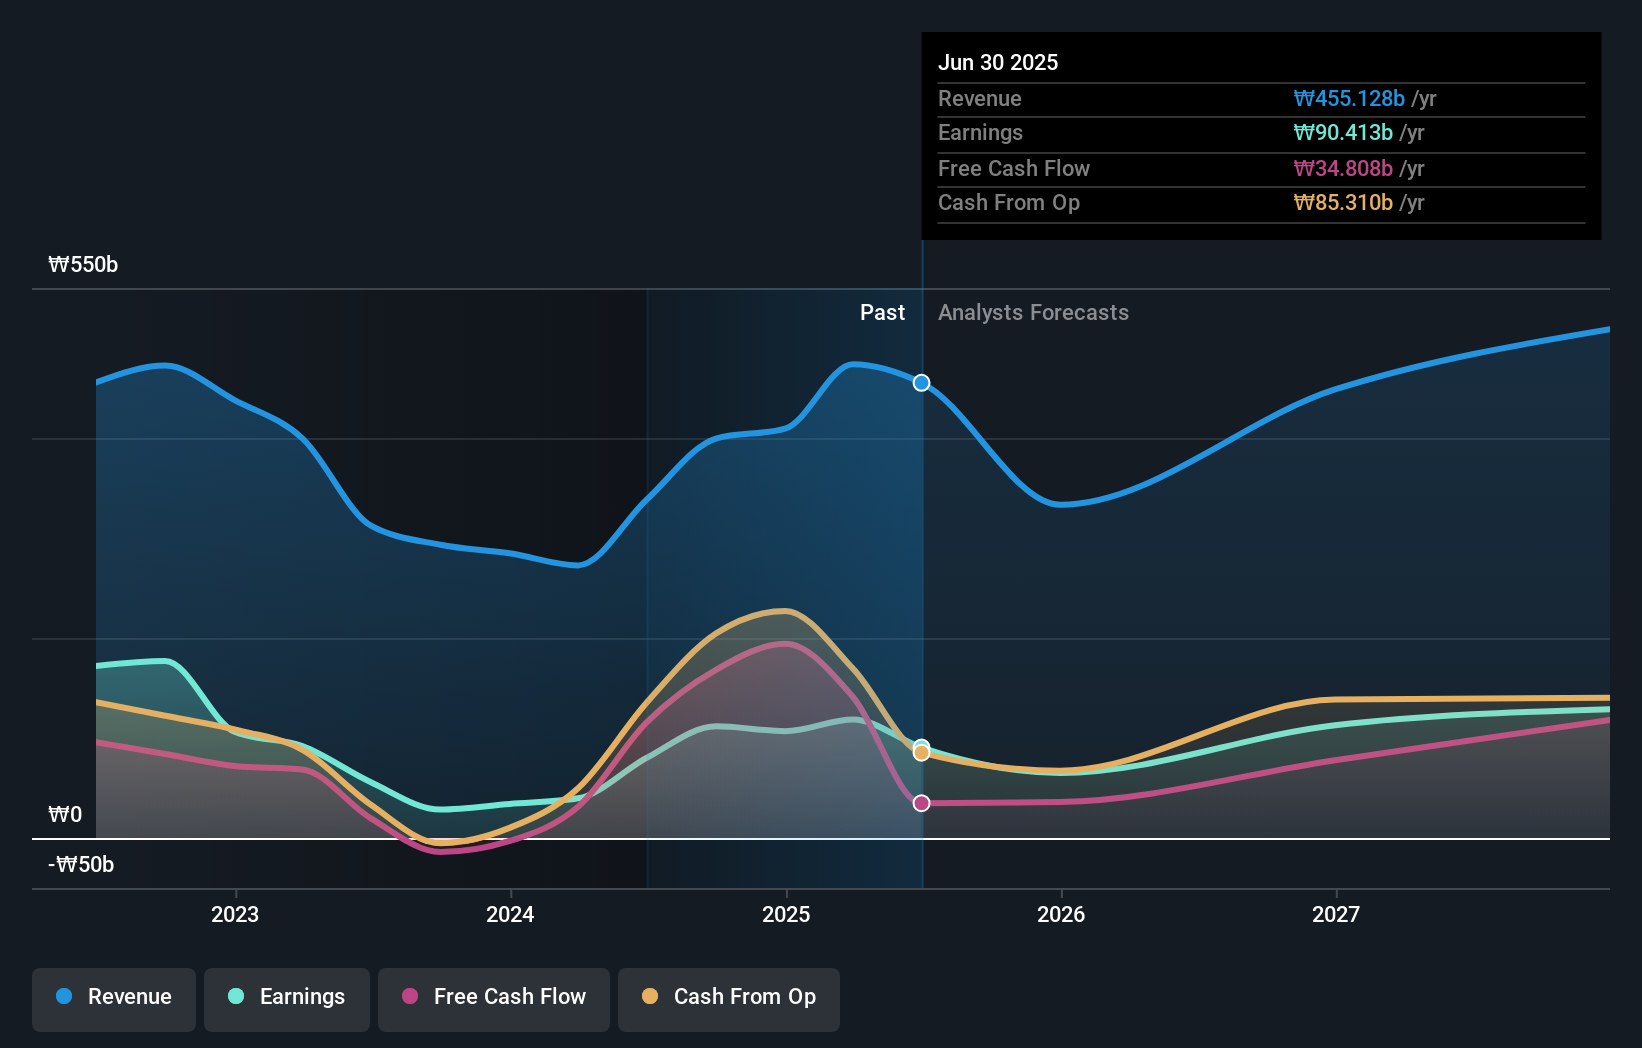Toggle the Revenue series visibility
The width and height of the screenshot is (1642, 1048).
point(113,997)
